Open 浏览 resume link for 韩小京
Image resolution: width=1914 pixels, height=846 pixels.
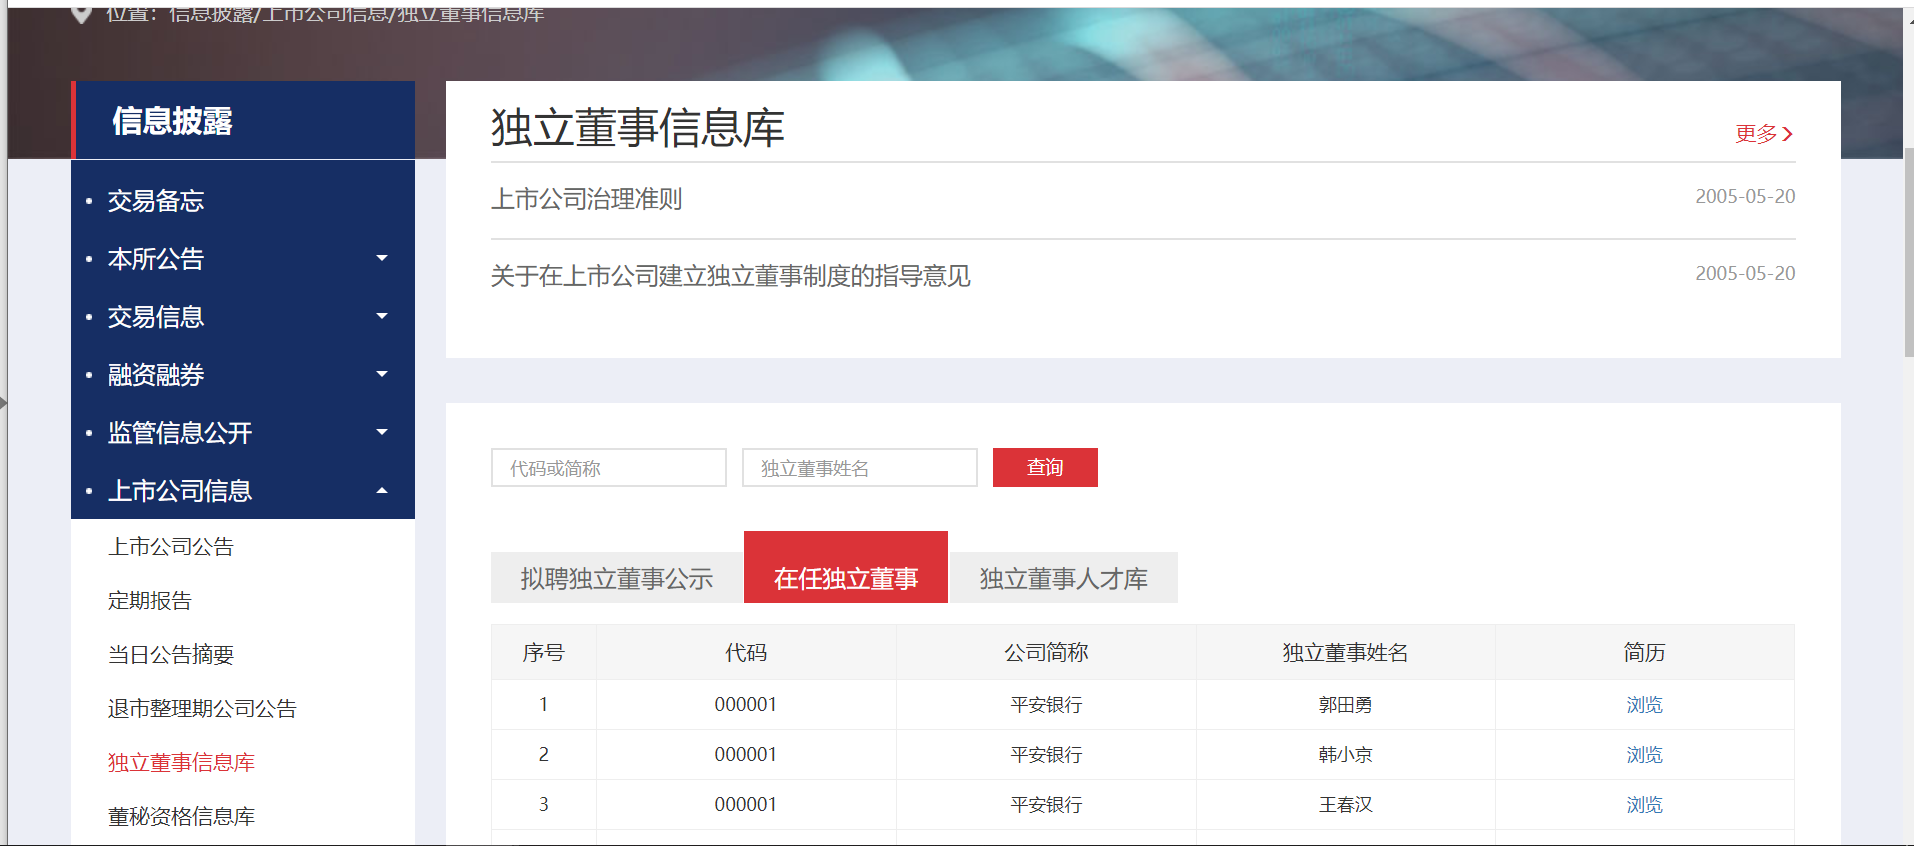(x=1644, y=755)
